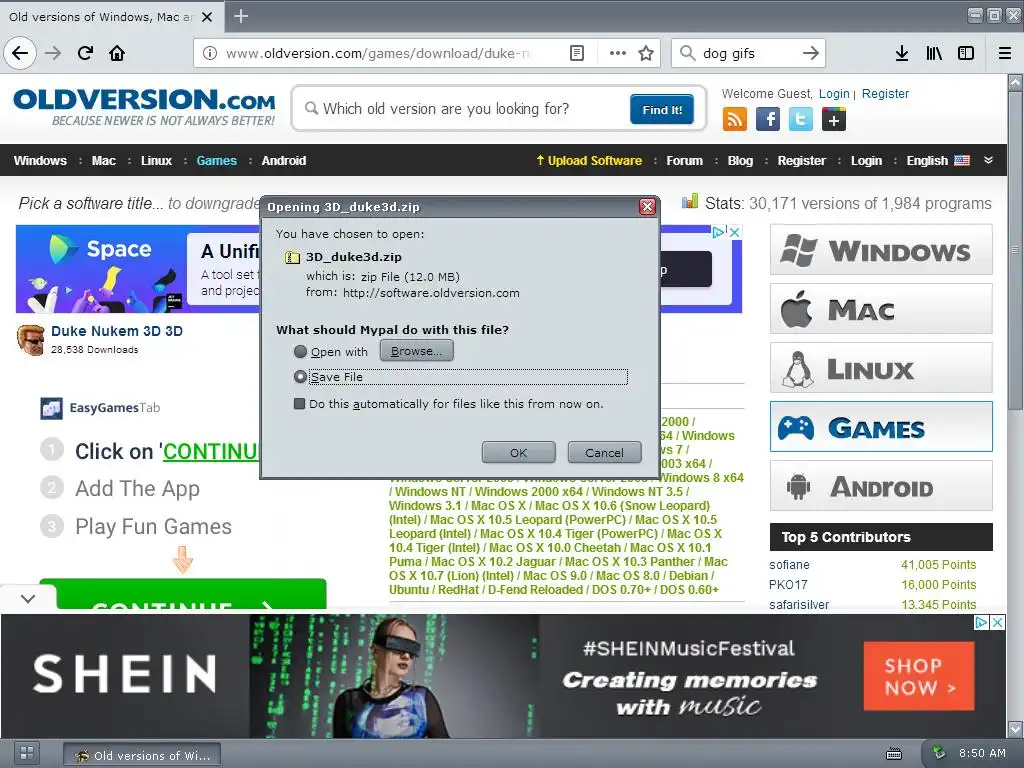Open the Games menu in site navigation

(216, 161)
